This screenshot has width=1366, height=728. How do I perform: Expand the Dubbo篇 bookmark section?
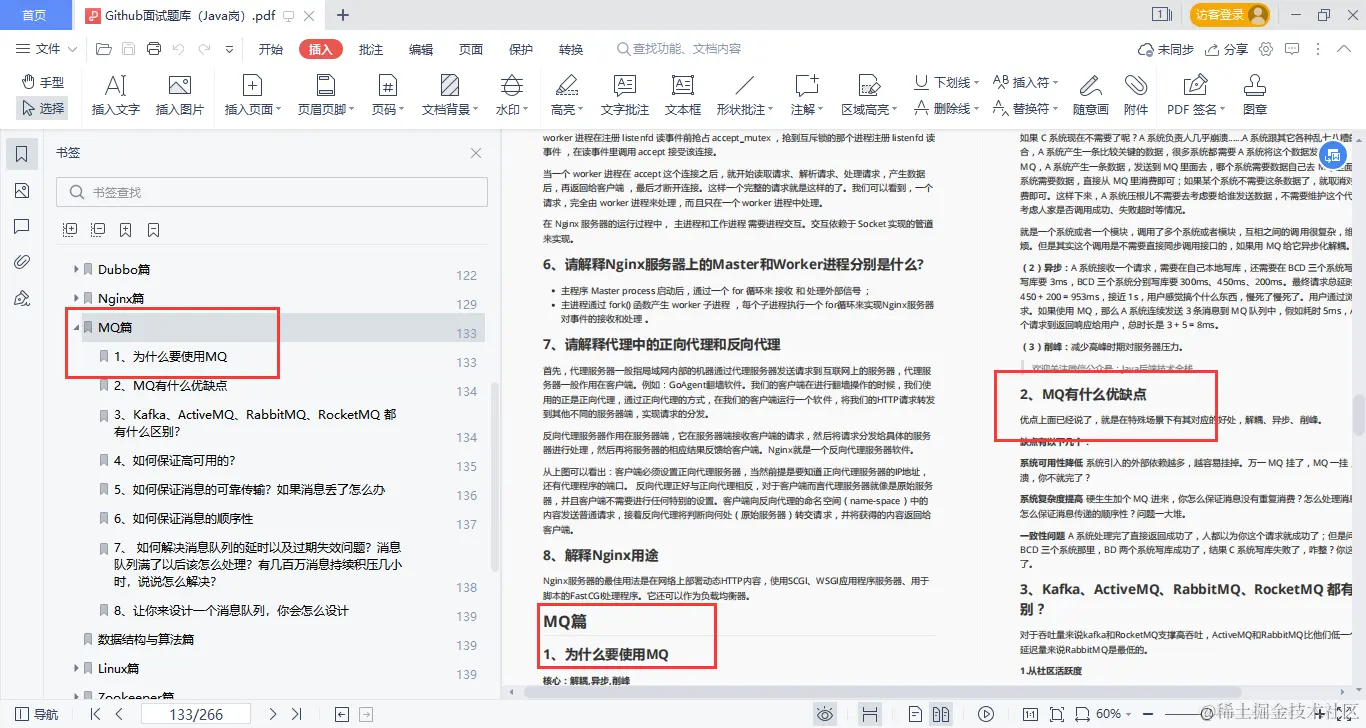(x=76, y=268)
